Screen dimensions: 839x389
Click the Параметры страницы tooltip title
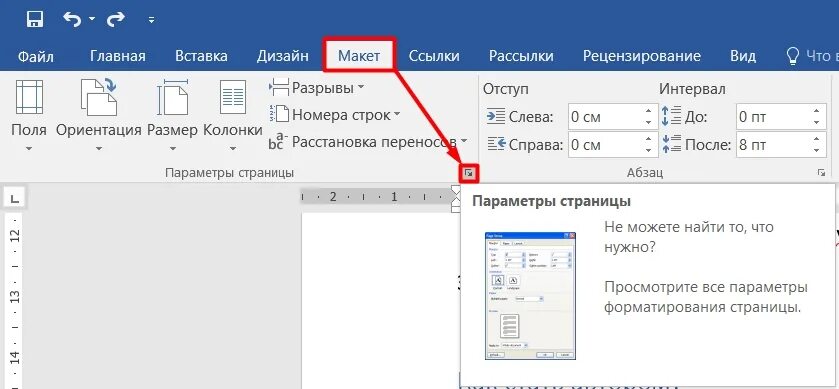pos(551,202)
